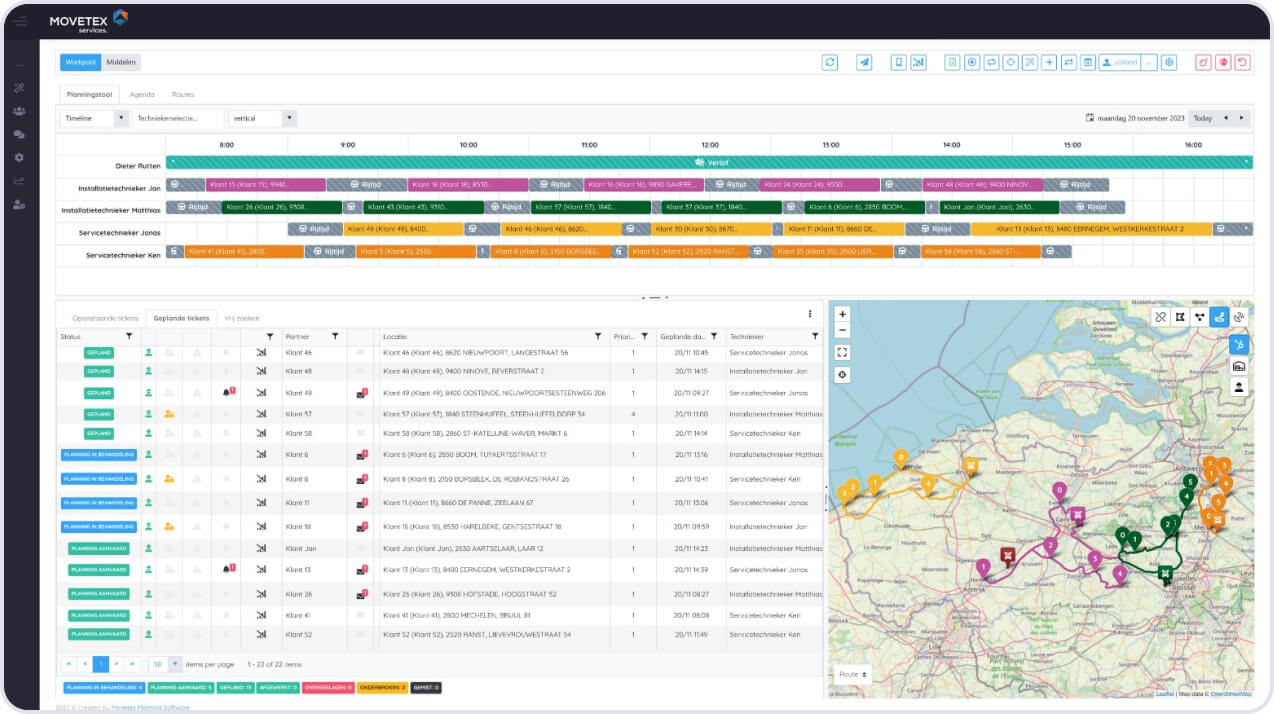Go to next day with right arrow
The image size is (1274, 714).
(1242, 118)
